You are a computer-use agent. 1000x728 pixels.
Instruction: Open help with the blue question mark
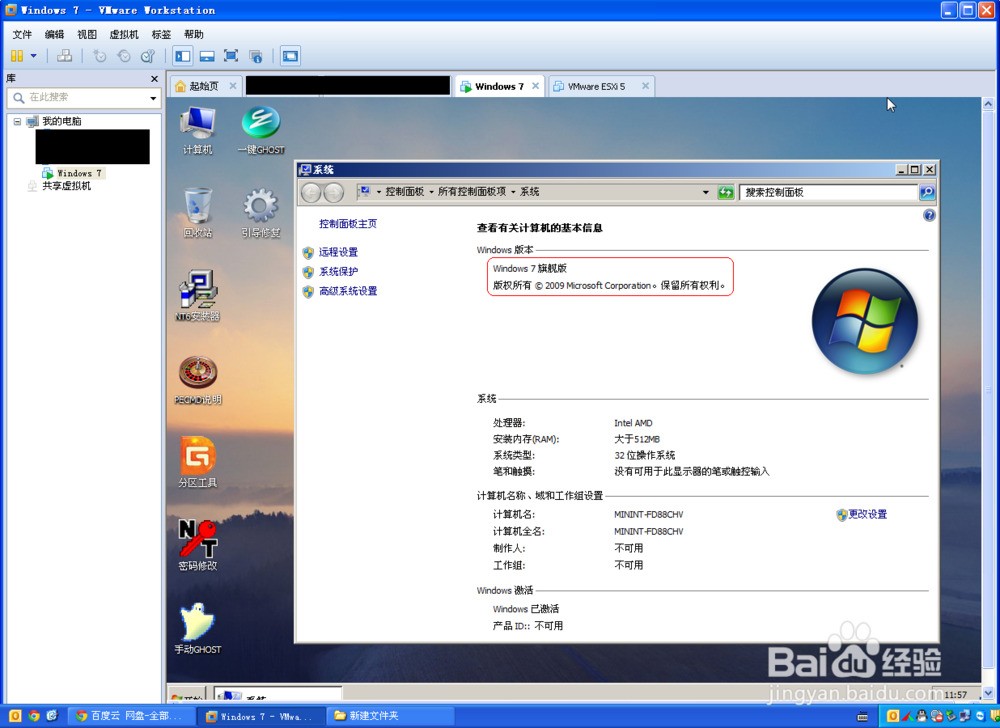[x=929, y=215]
